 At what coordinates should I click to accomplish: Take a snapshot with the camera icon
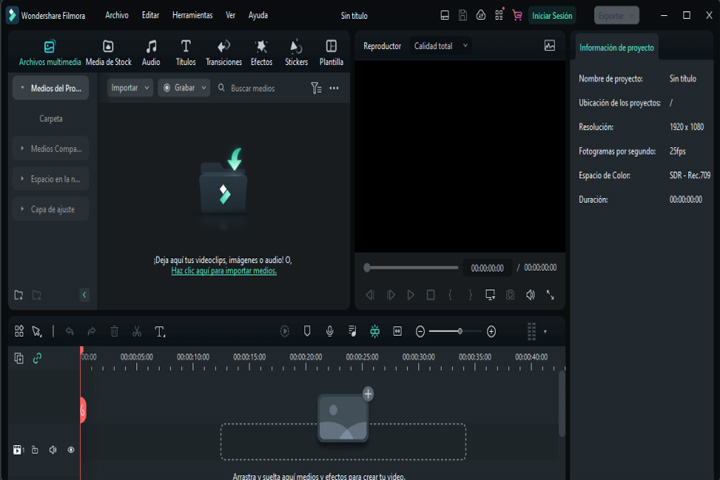pos(510,295)
